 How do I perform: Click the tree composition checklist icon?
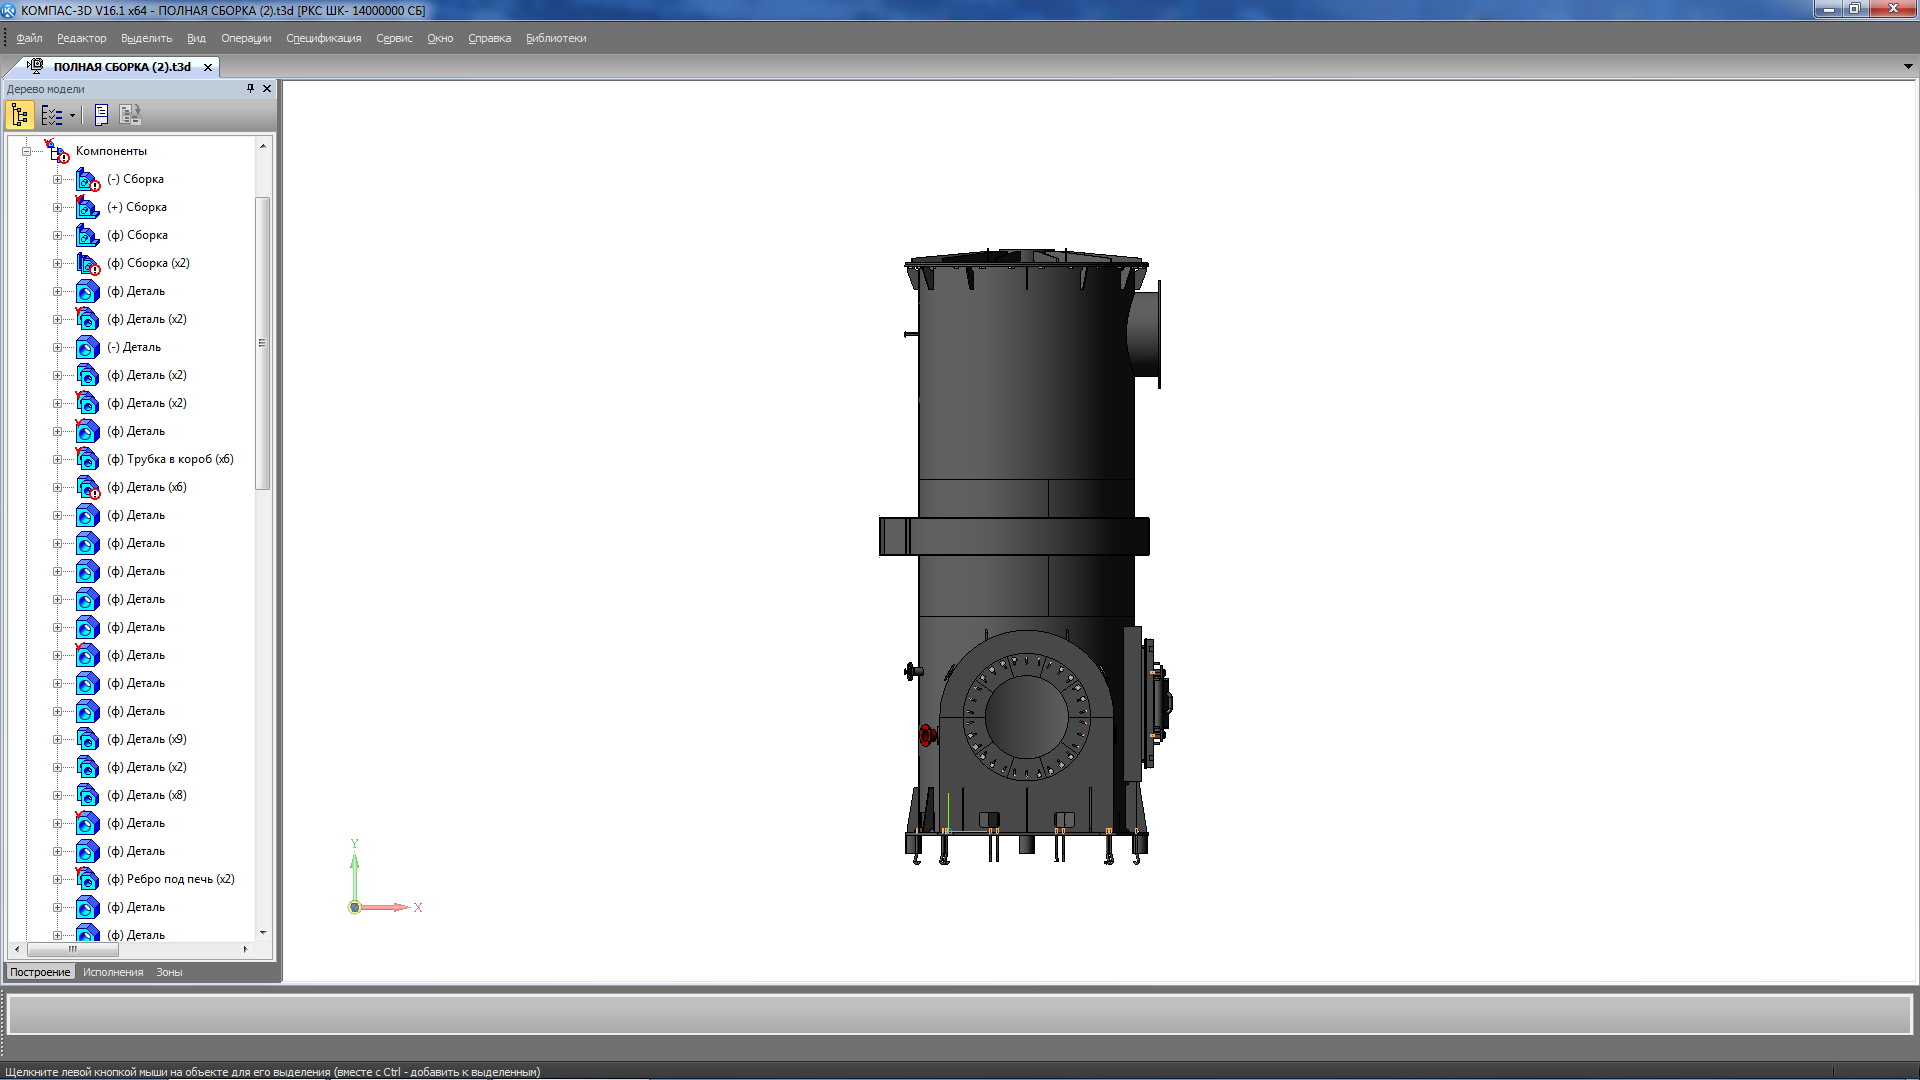tap(50, 115)
